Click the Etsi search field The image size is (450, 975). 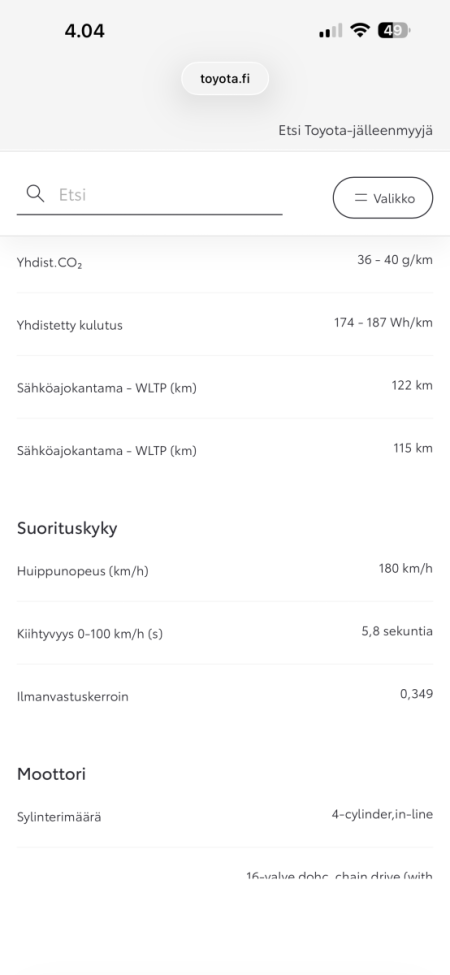tap(149, 195)
